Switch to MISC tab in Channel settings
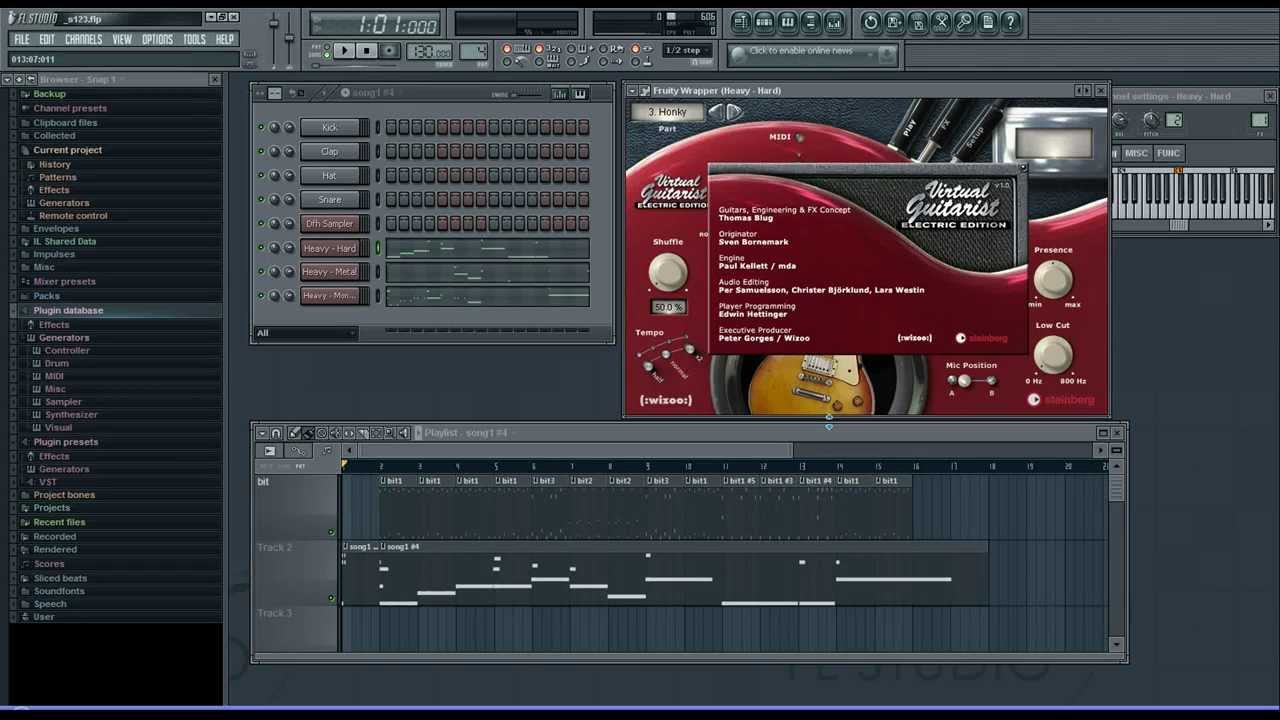 tap(1137, 153)
